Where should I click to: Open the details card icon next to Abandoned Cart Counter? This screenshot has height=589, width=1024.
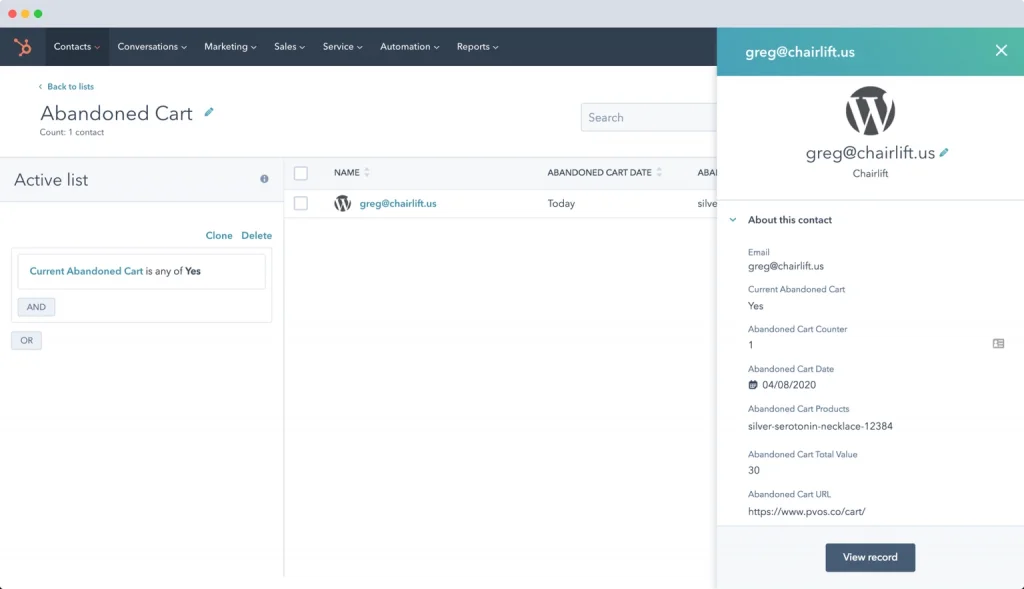point(998,343)
